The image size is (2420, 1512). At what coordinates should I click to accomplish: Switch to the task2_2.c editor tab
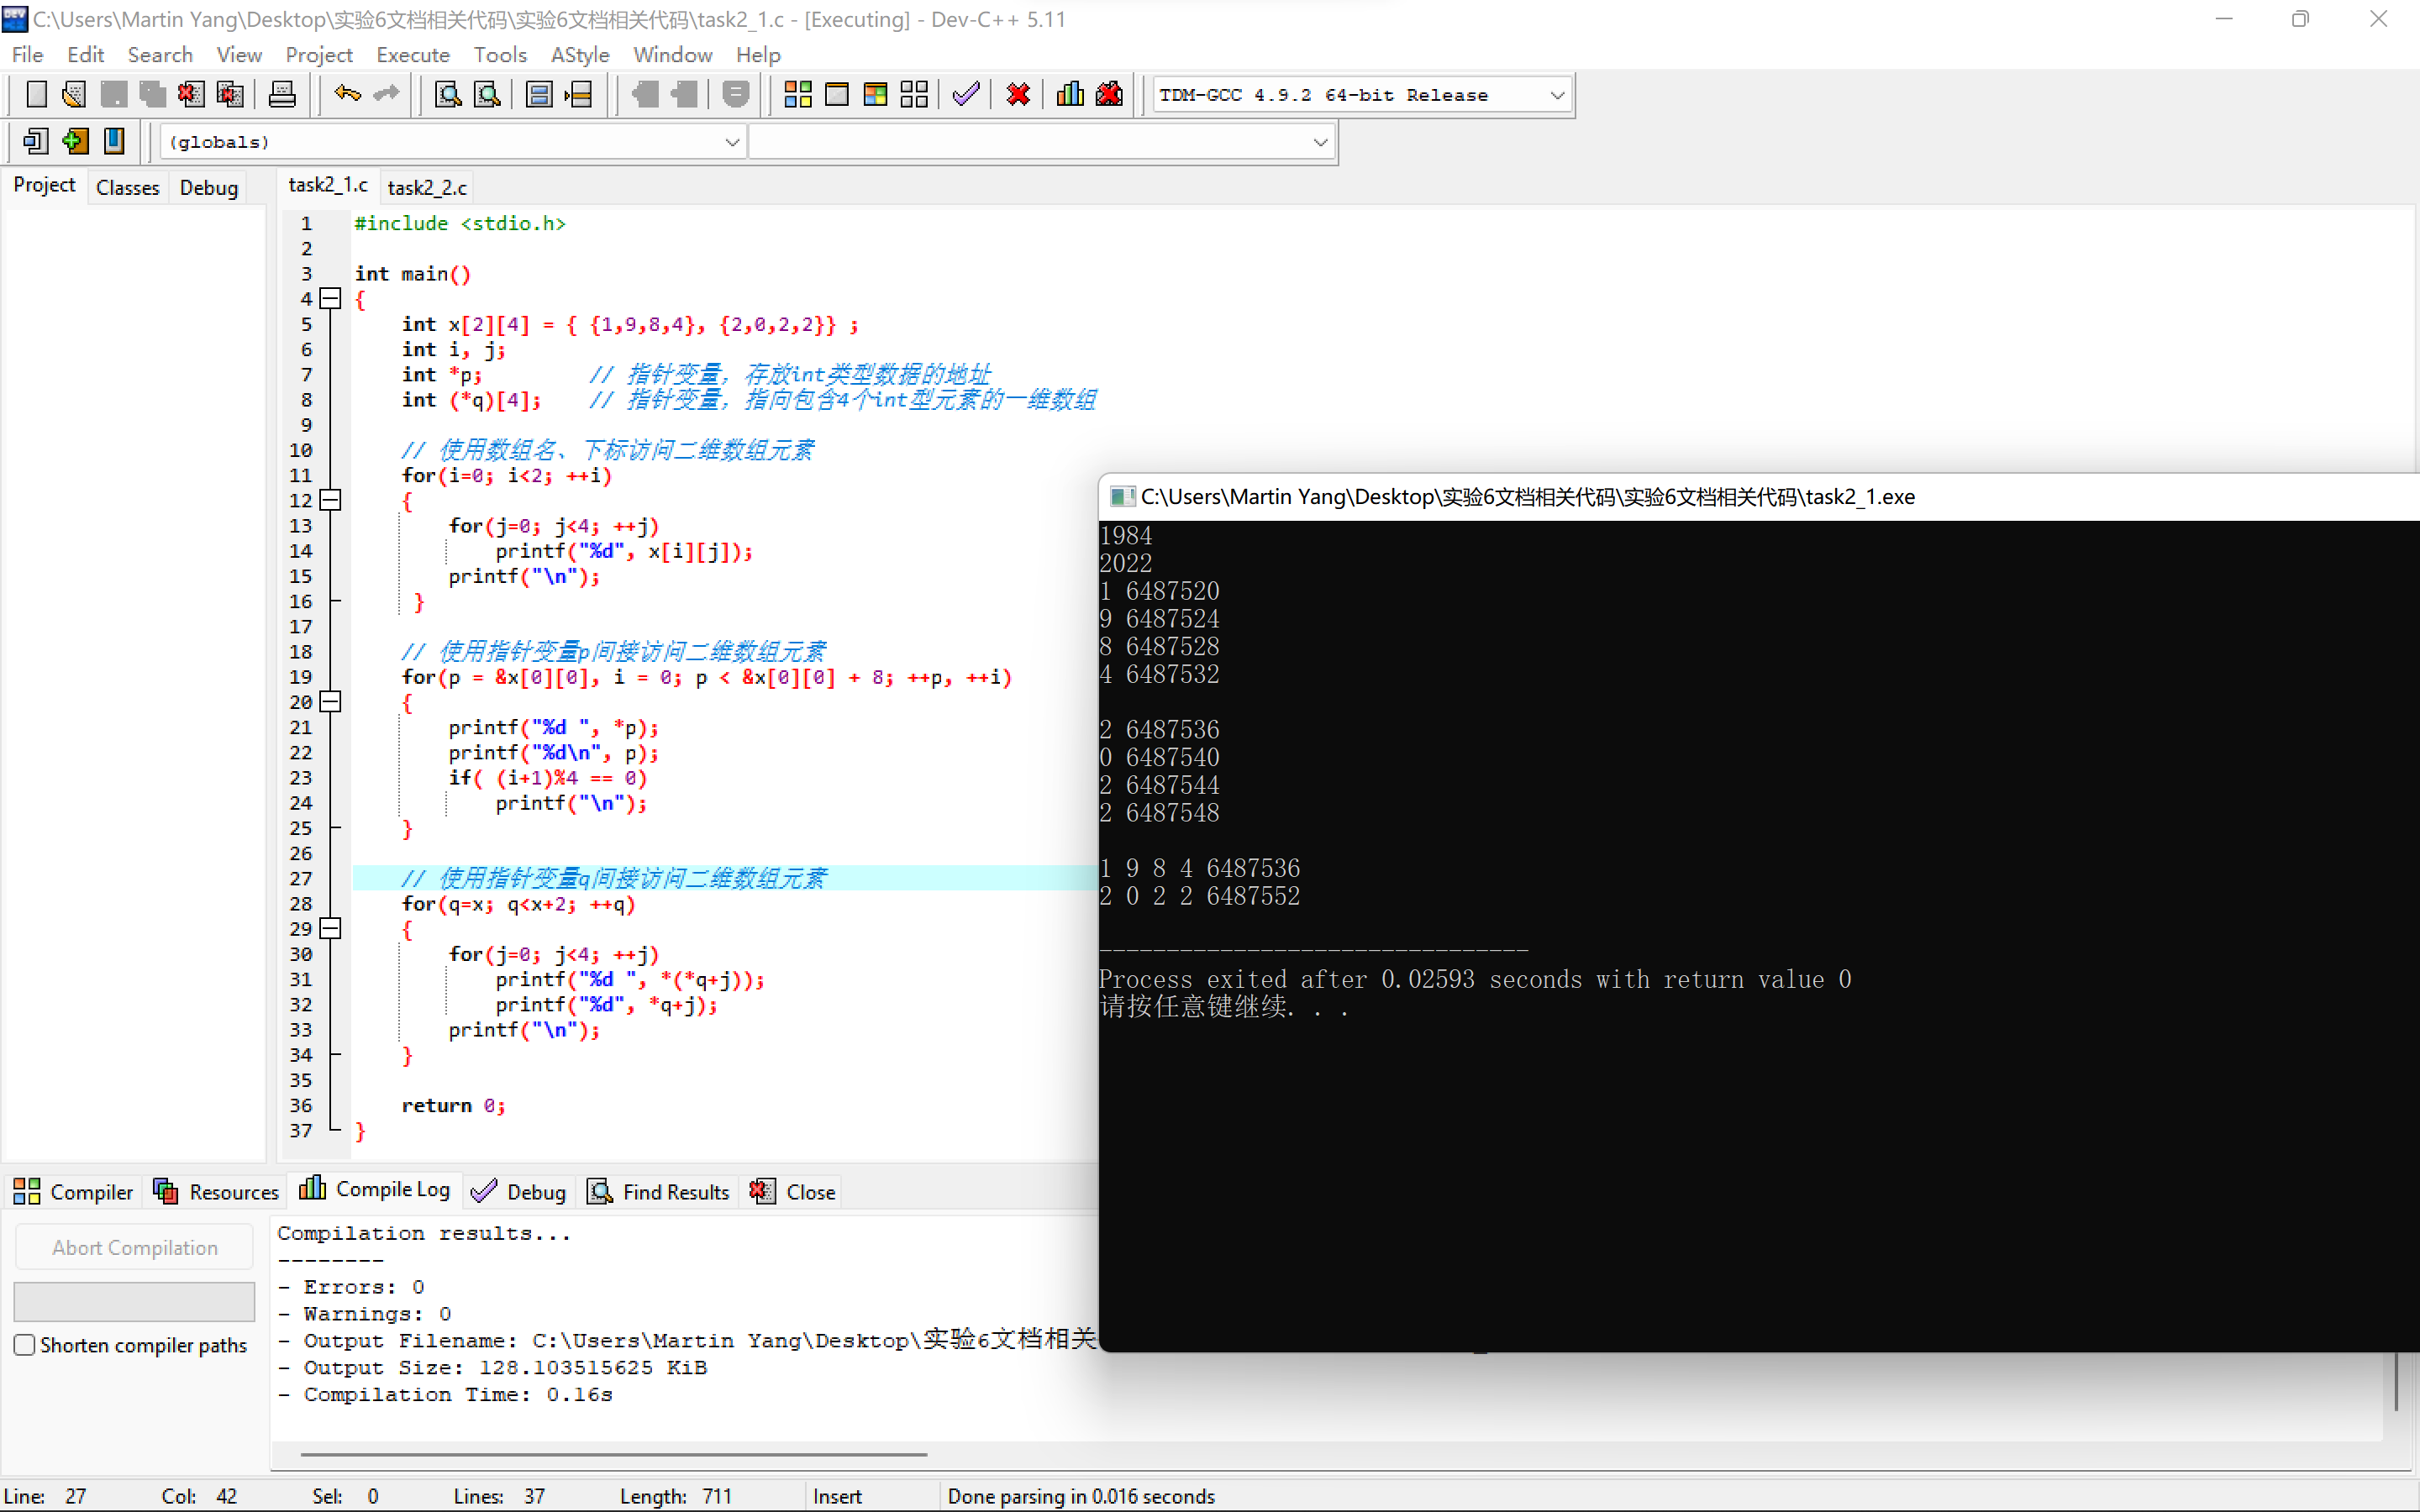(427, 187)
